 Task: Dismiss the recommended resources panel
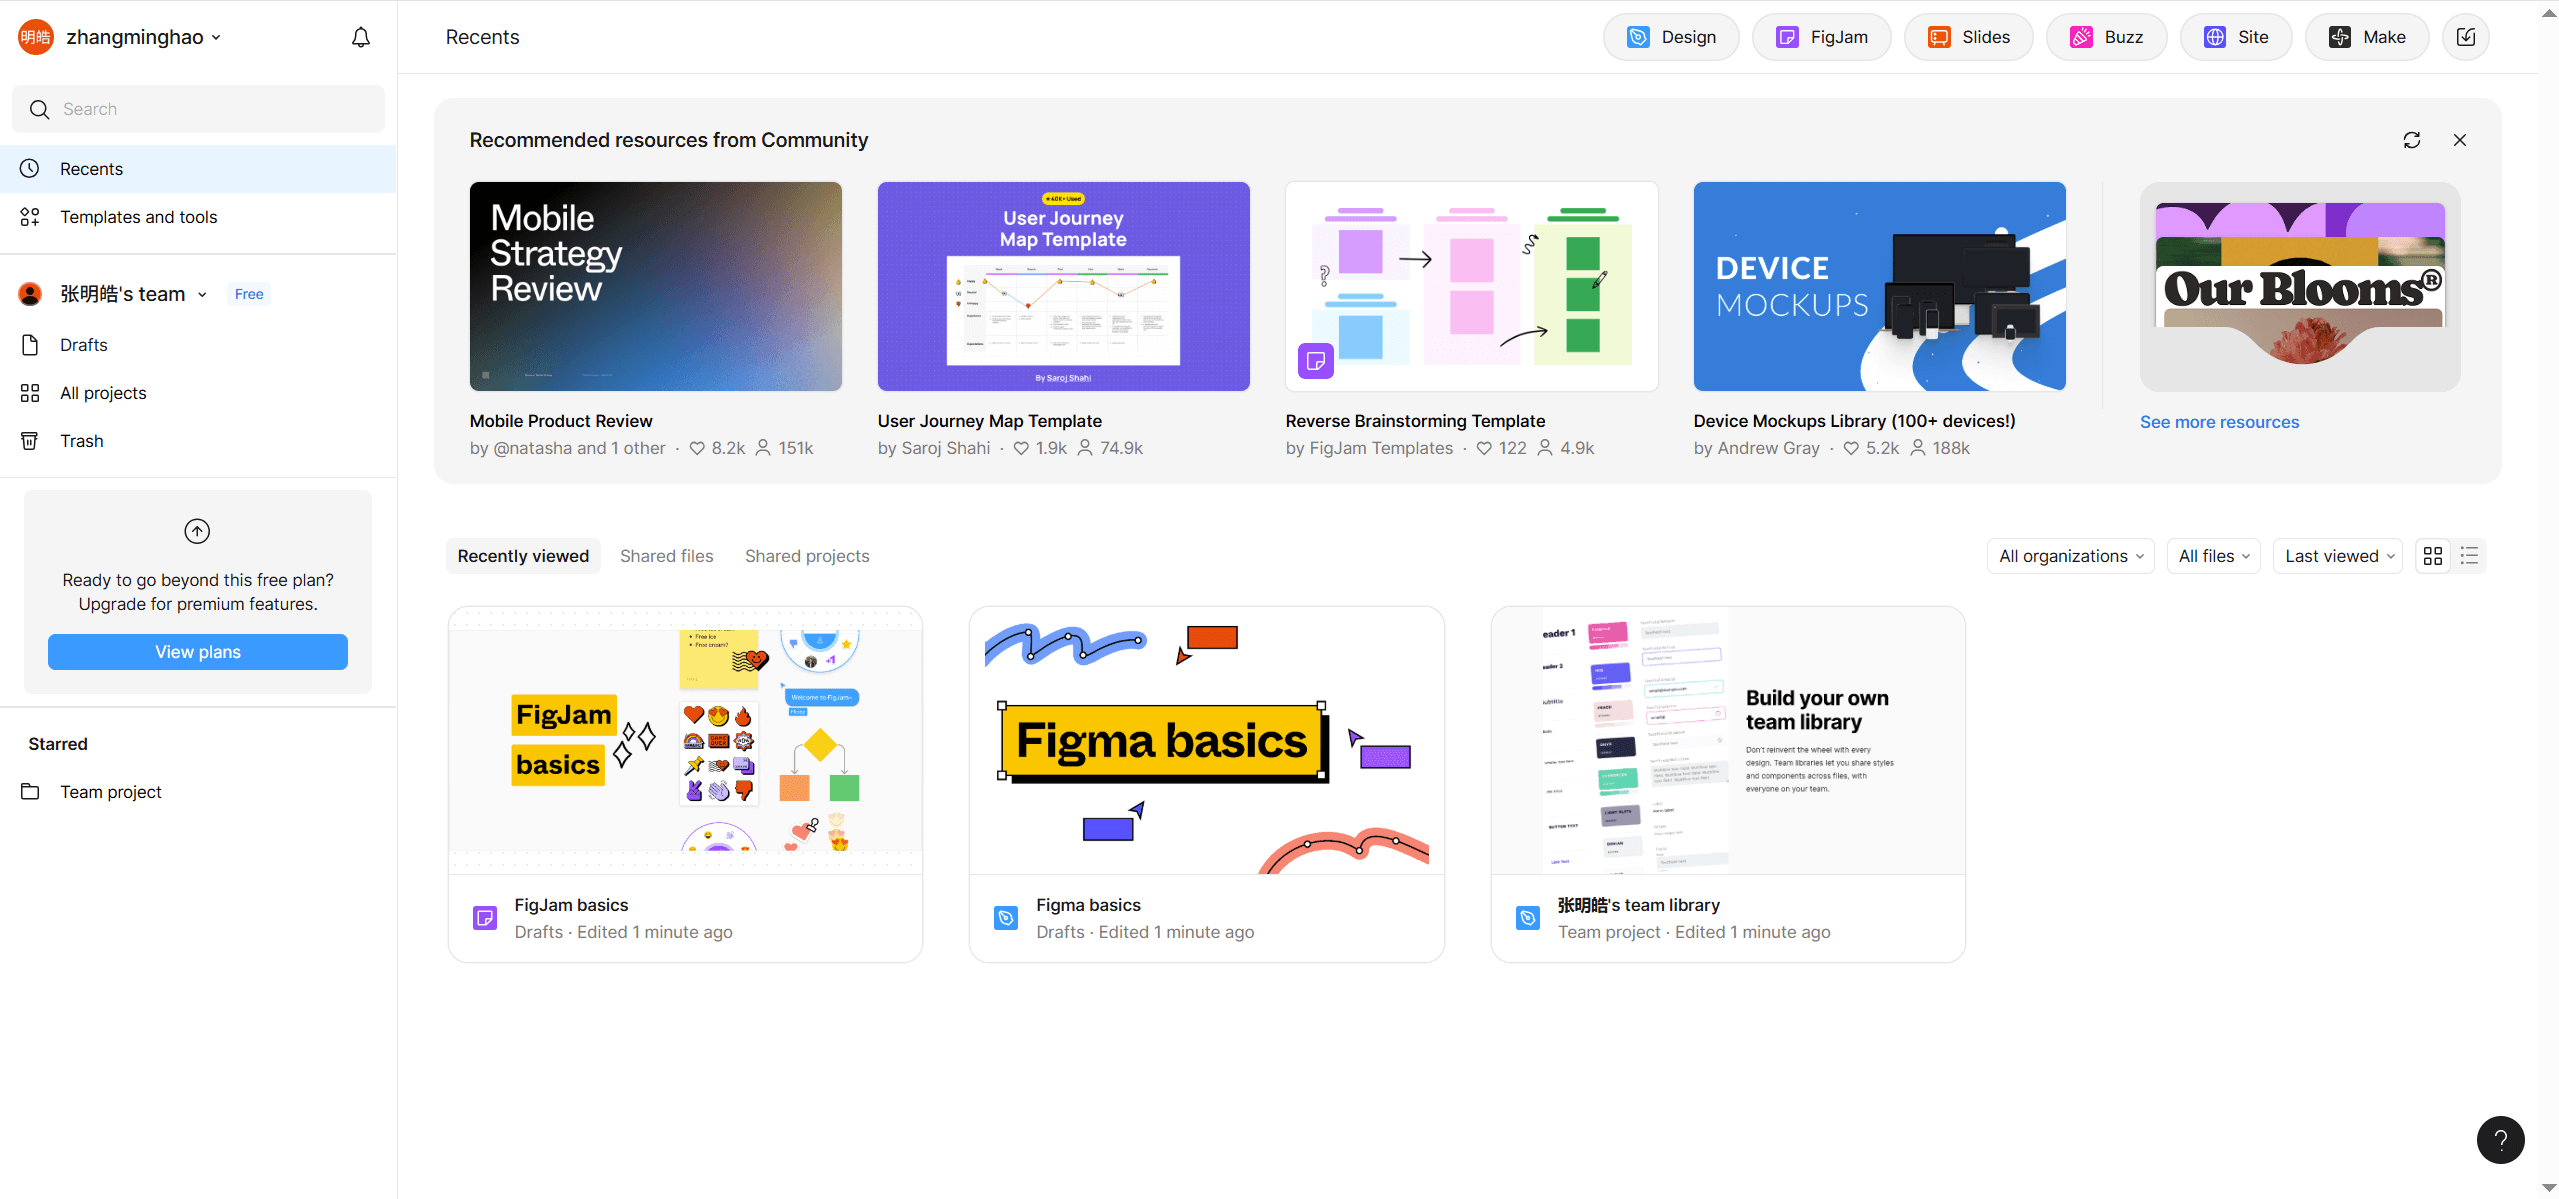pyautogui.click(x=2459, y=140)
